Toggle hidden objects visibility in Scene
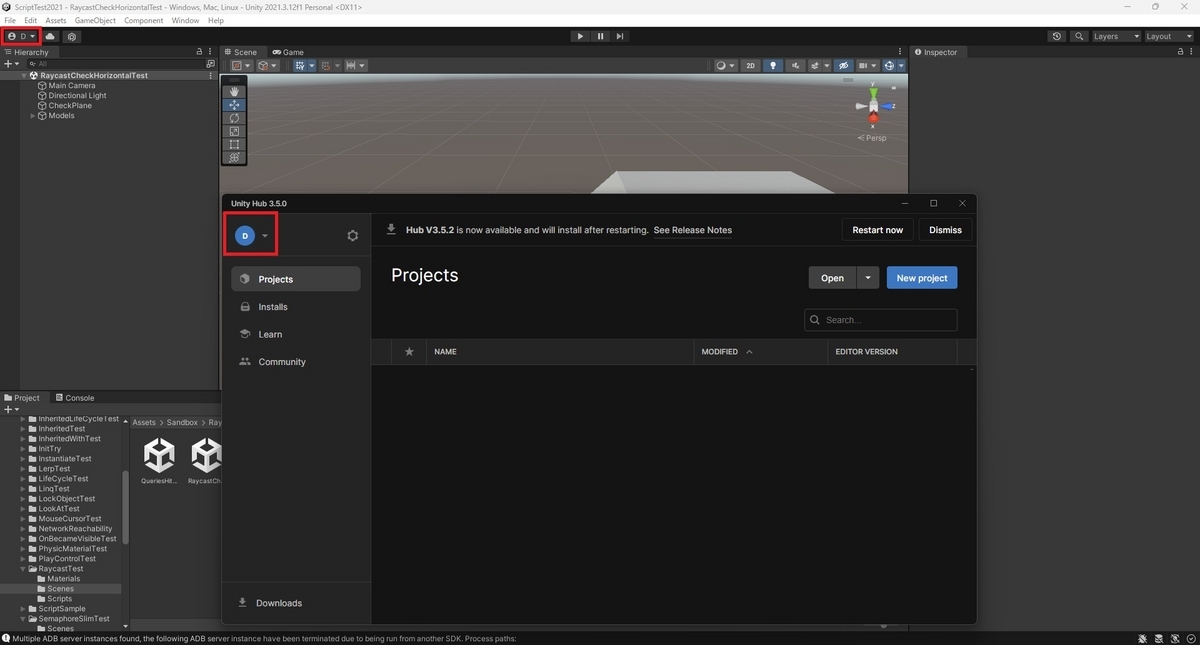Image resolution: width=1200 pixels, height=645 pixels. tap(843, 66)
